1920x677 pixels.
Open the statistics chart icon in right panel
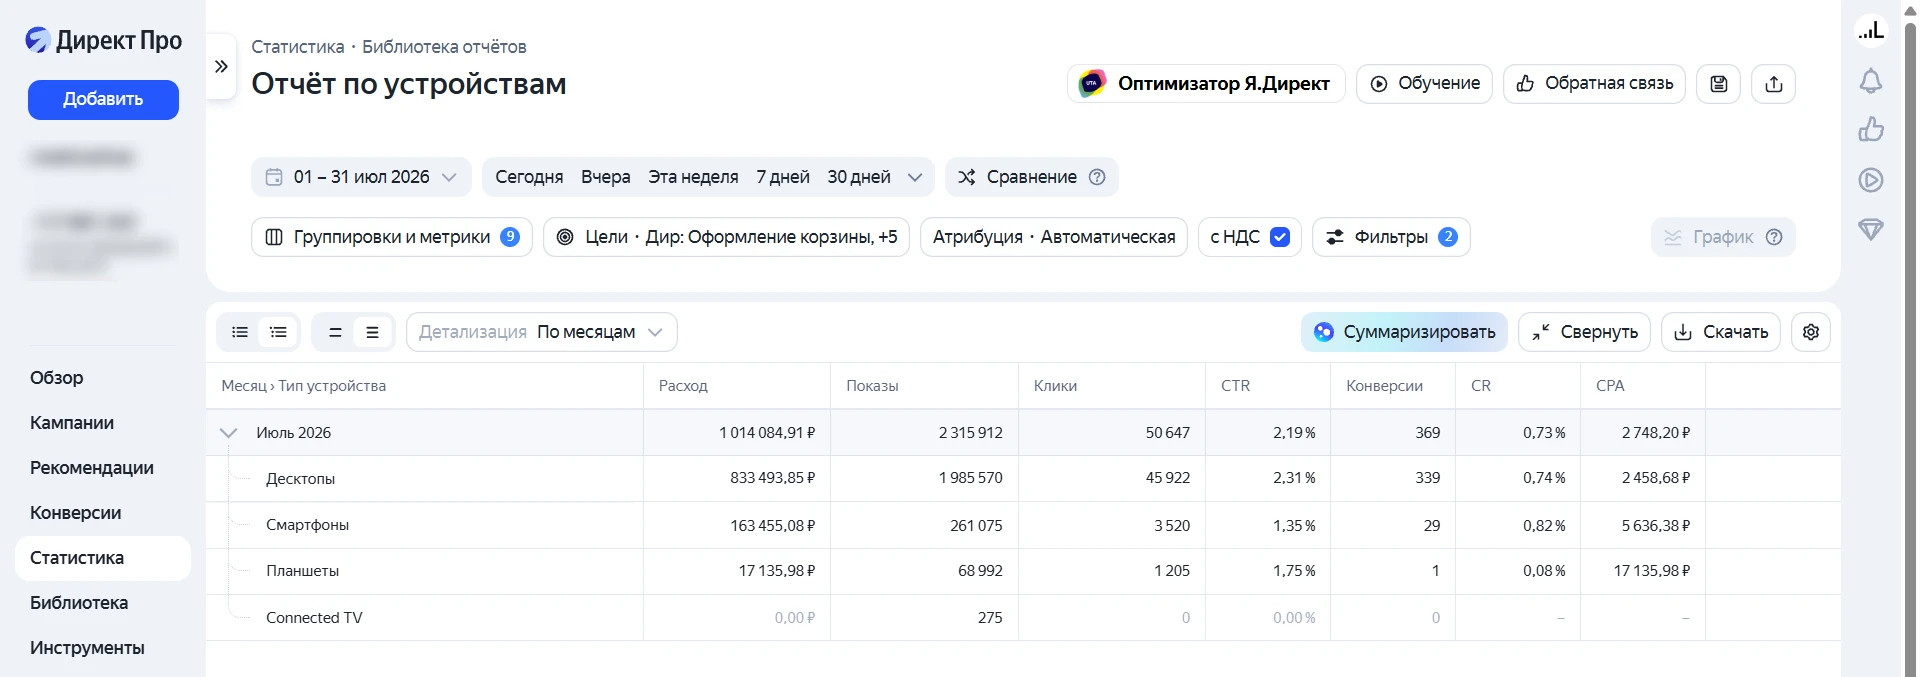point(1870,31)
